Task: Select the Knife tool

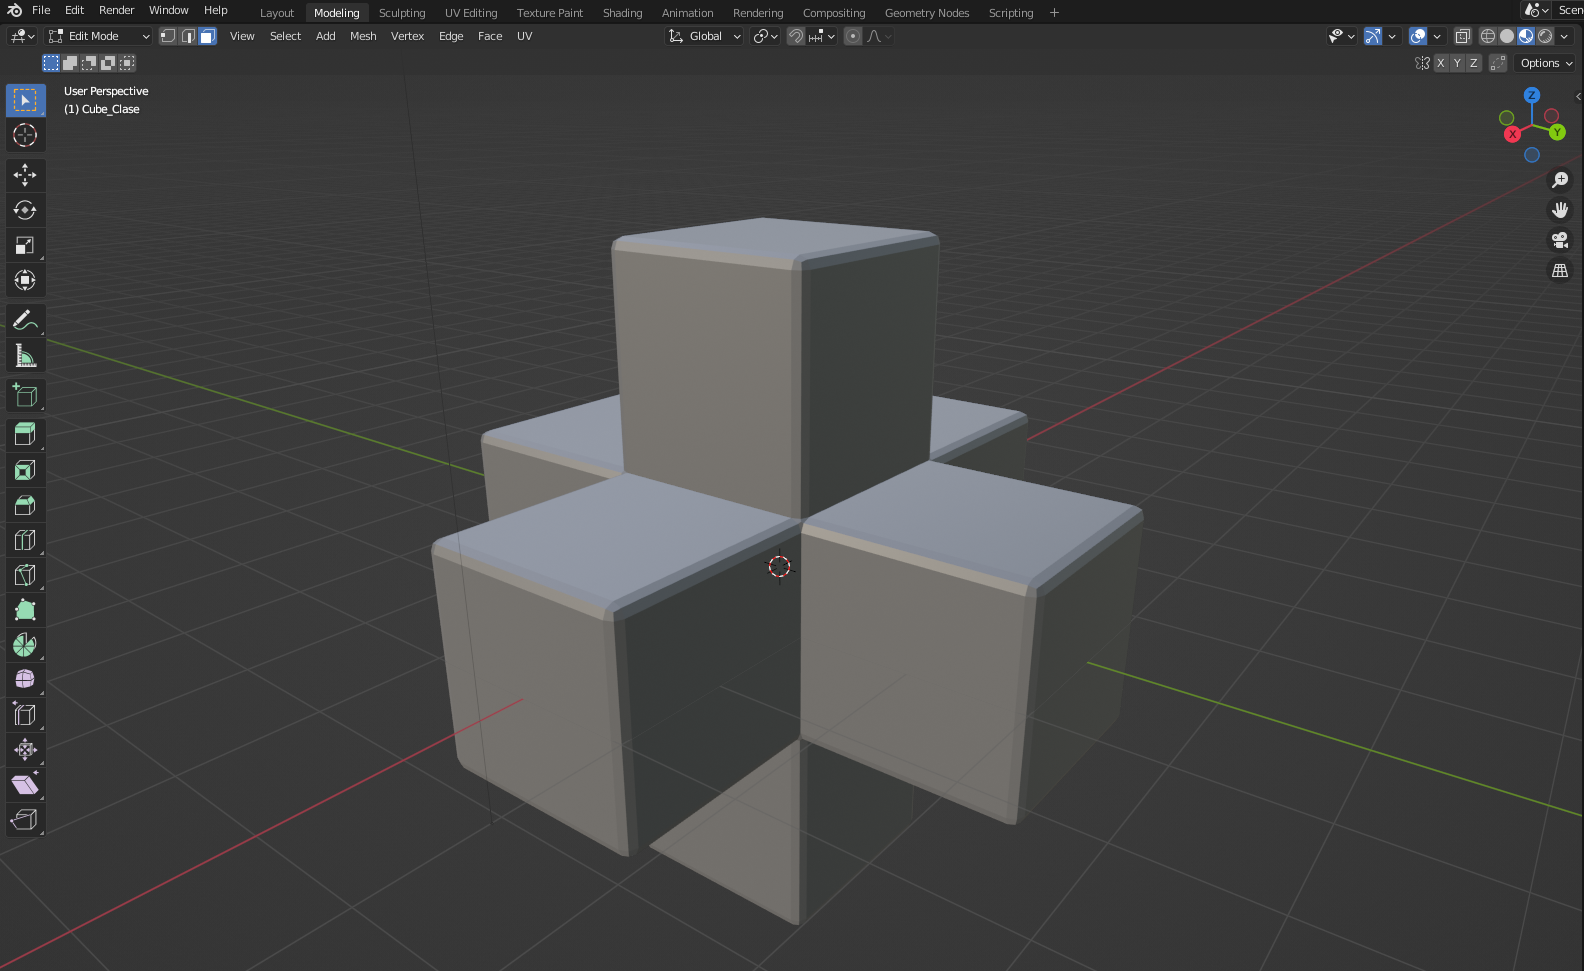Action: coord(25,575)
